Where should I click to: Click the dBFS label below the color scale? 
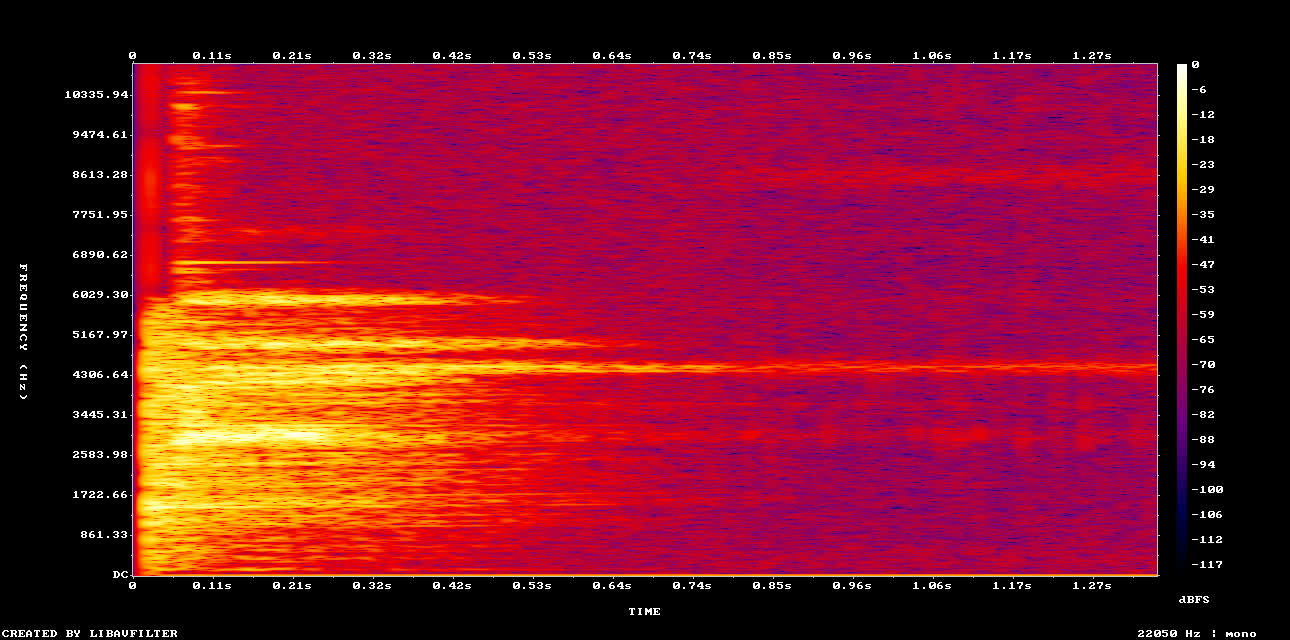[x=1192, y=600]
